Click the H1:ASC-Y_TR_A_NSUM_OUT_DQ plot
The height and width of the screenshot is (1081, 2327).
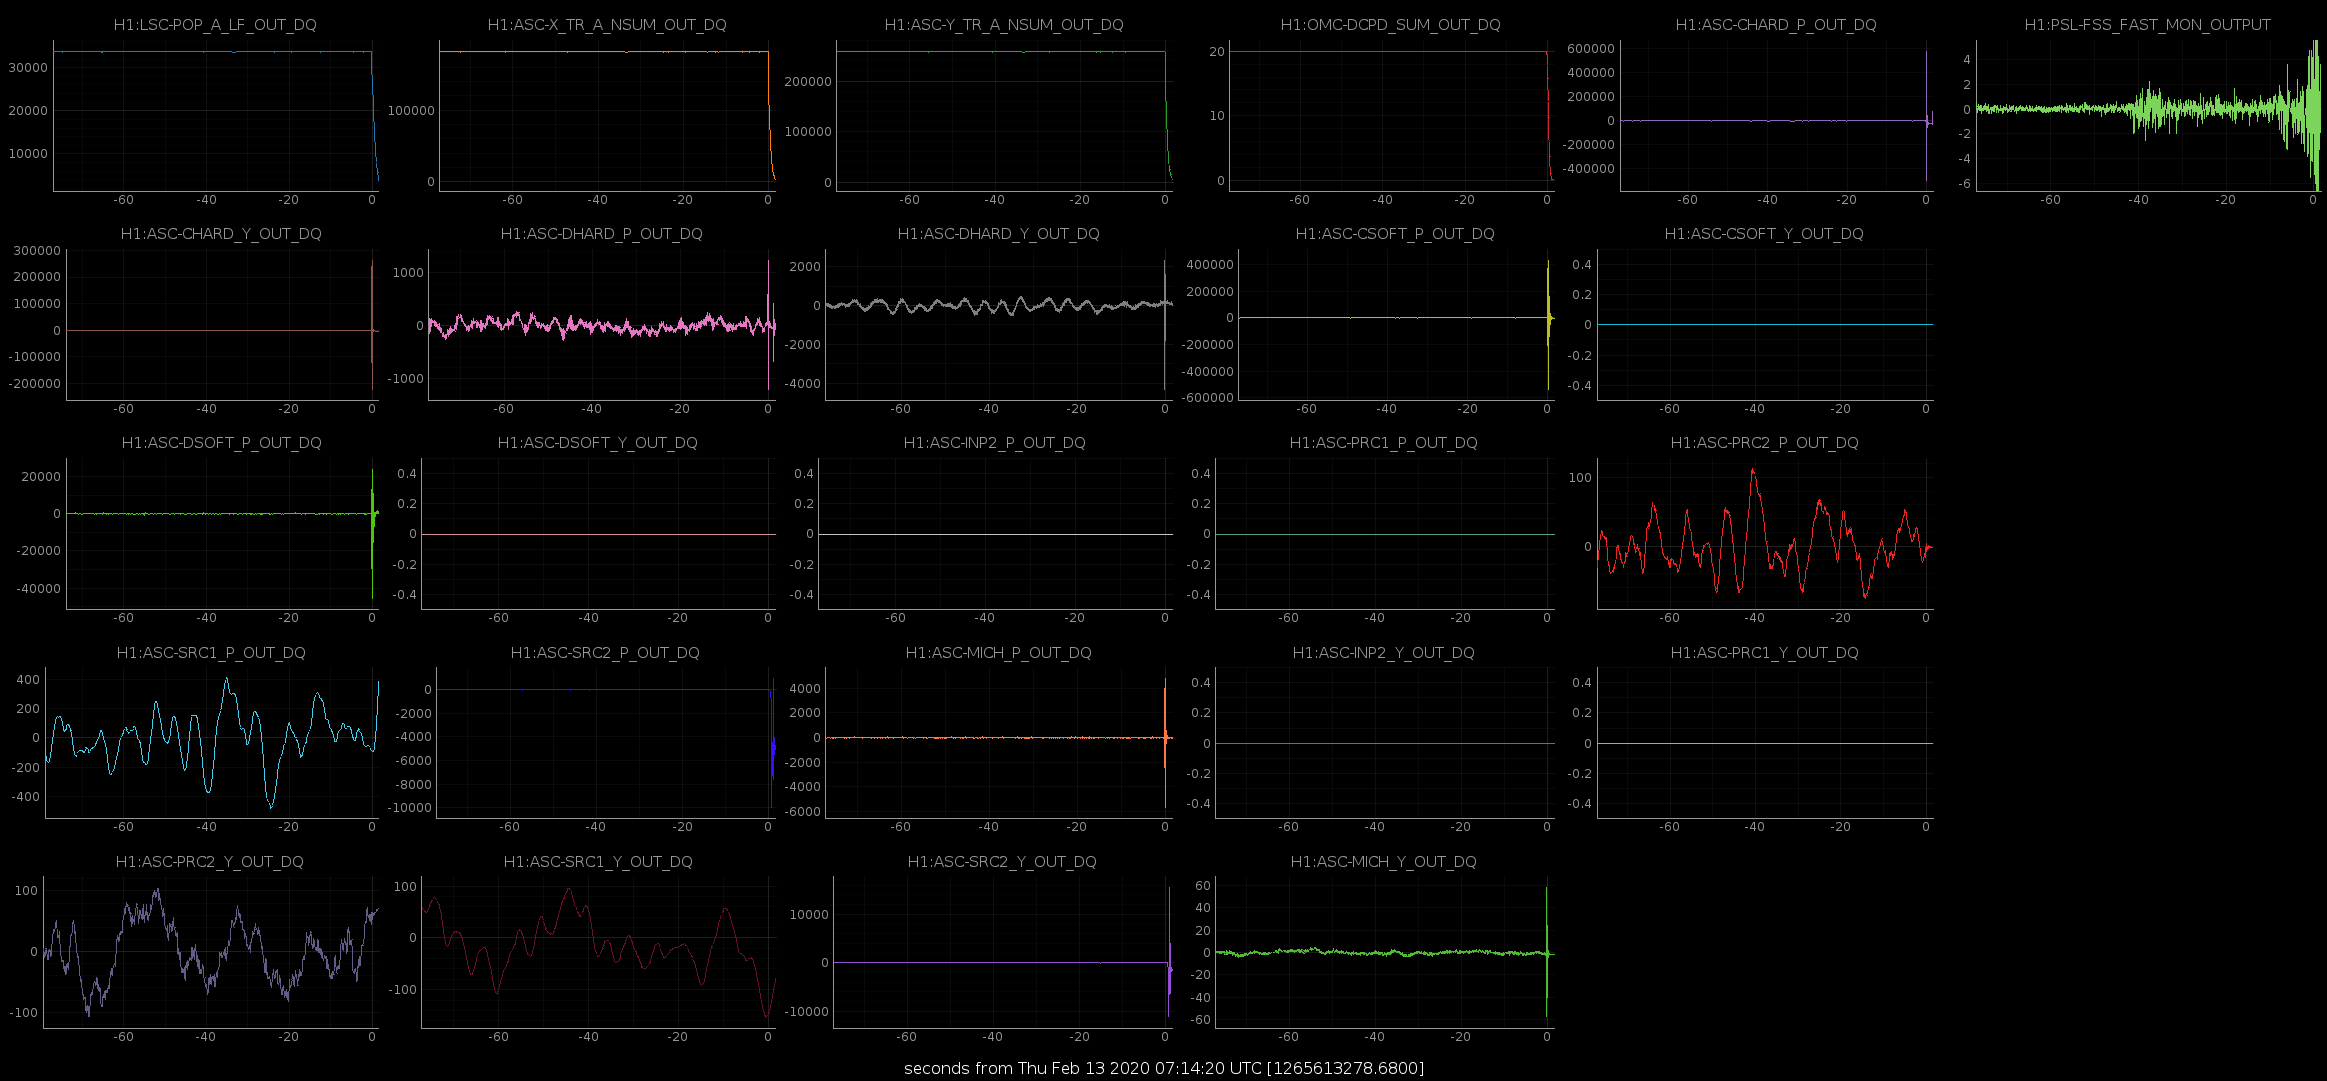click(1004, 115)
